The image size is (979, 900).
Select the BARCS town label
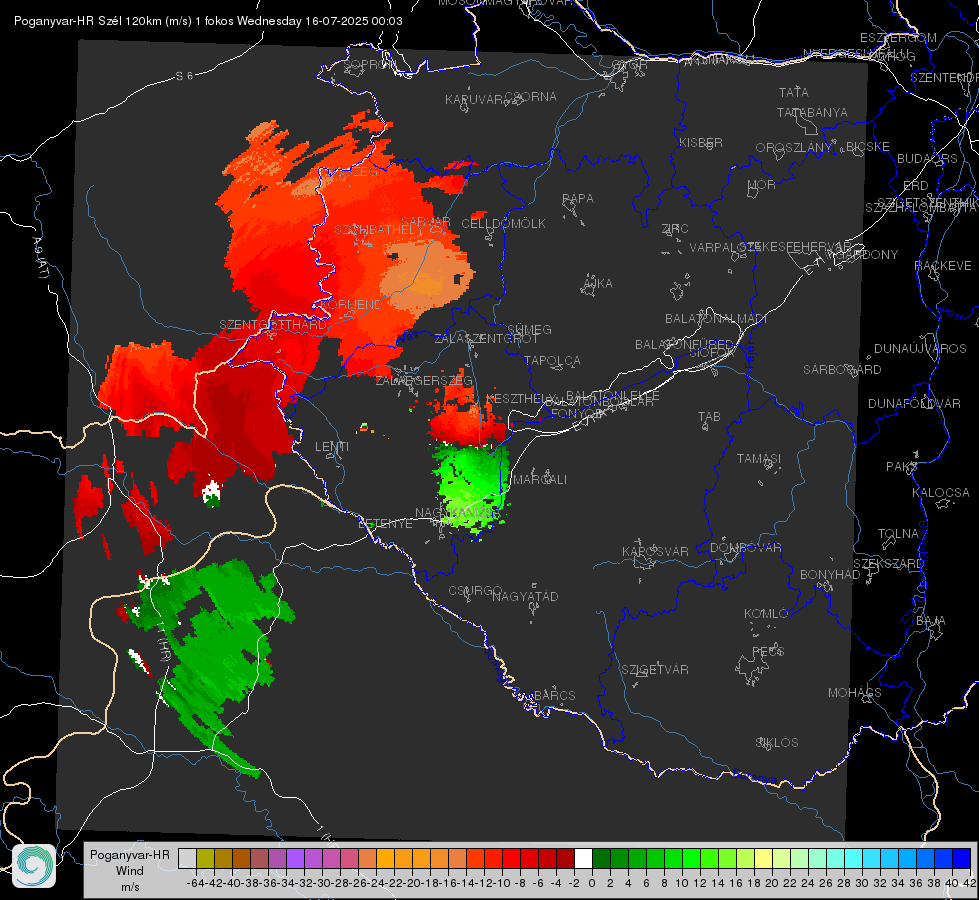click(x=554, y=696)
